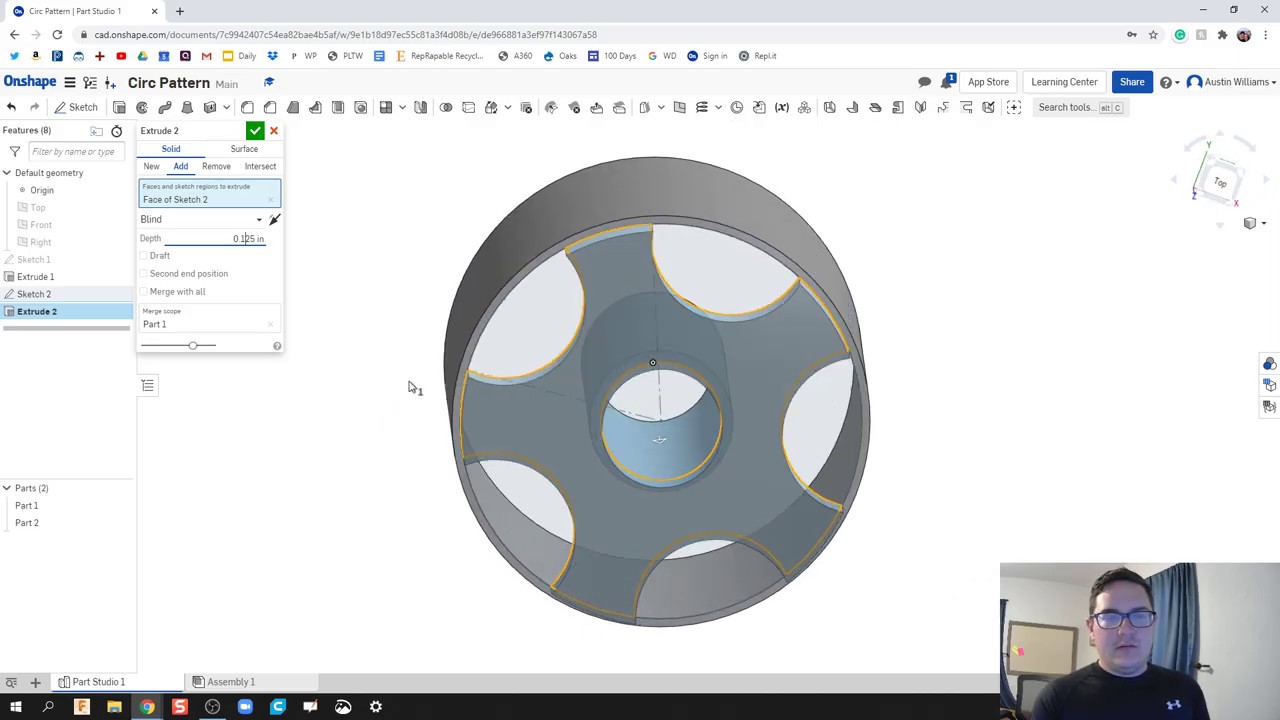Click add folder icon in Features header
Image resolution: width=1280 pixels, height=720 pixels.
pyautogui.click(x=96, y=131)
